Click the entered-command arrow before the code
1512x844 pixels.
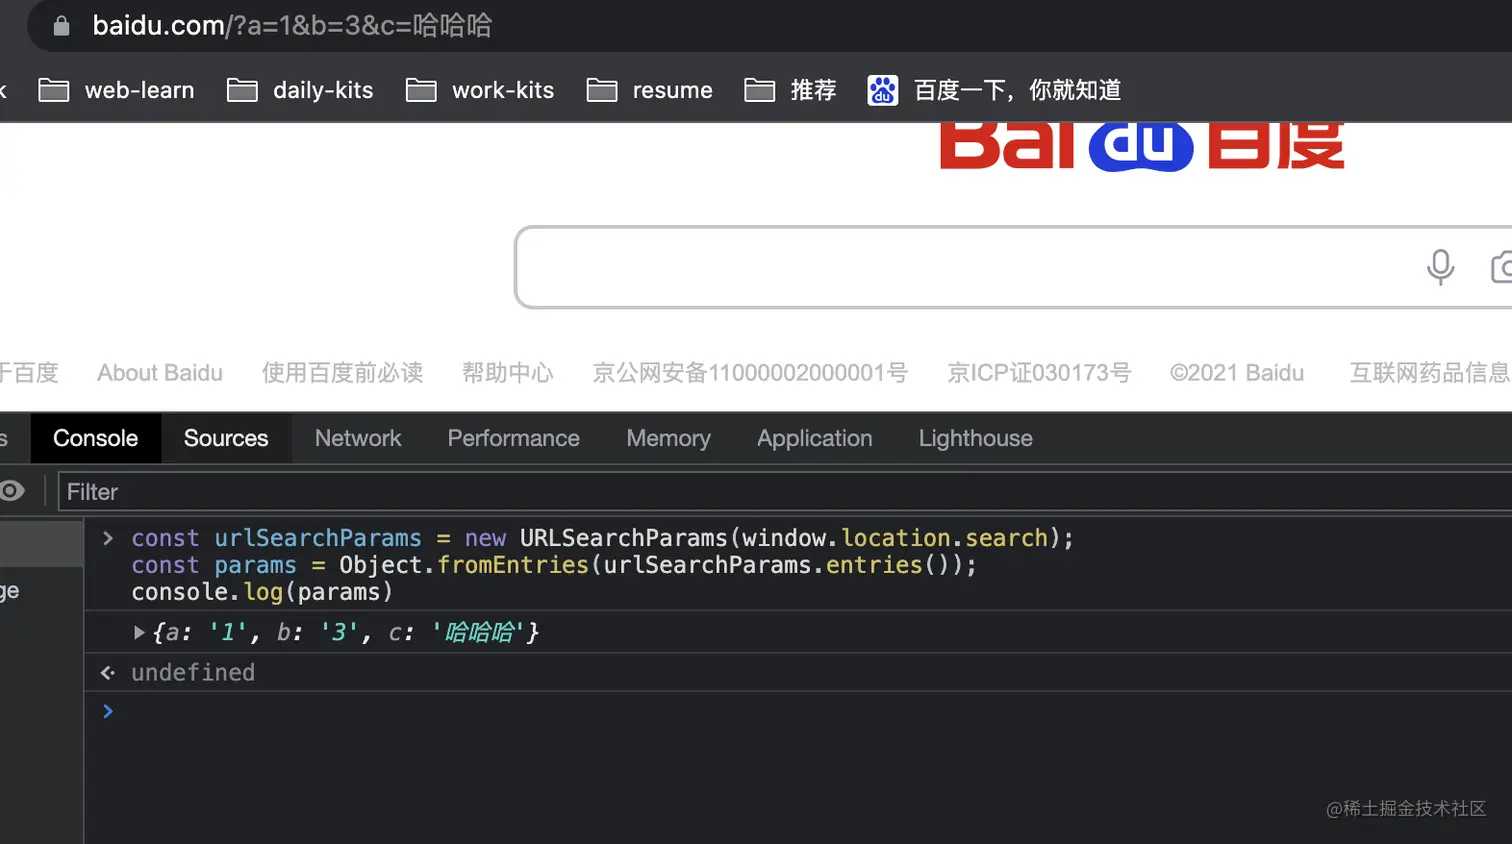108,538
